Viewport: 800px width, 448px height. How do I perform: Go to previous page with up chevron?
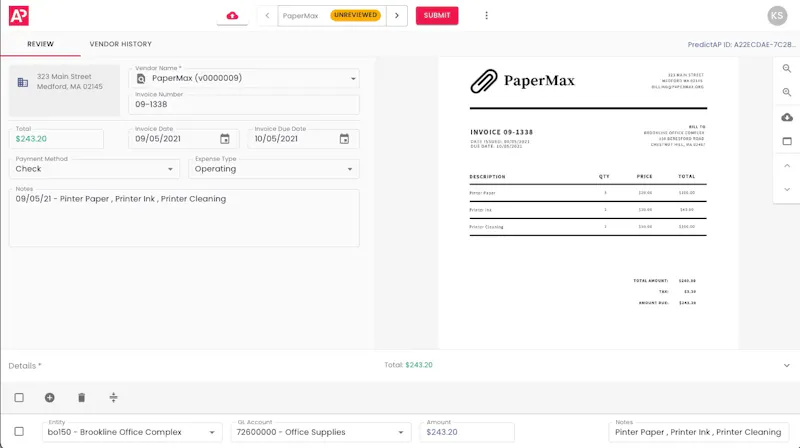tap(787, 166)
